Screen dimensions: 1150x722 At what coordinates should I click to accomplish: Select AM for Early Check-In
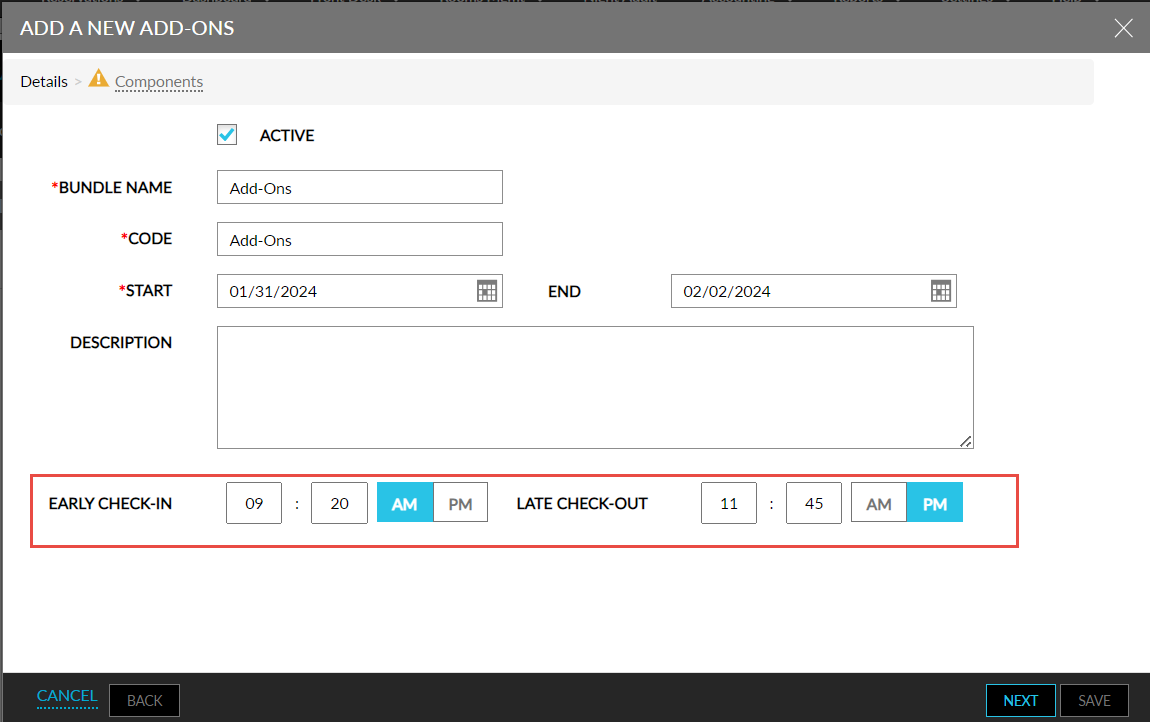coord(405,503)
